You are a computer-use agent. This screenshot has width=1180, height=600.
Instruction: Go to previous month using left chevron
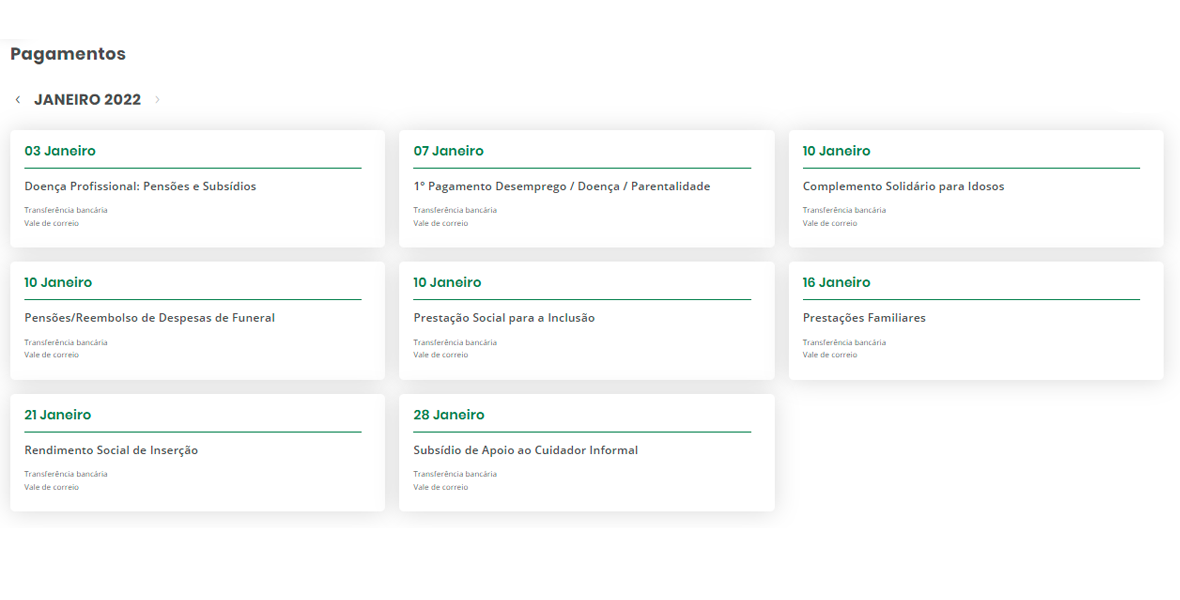coord(18,100)
